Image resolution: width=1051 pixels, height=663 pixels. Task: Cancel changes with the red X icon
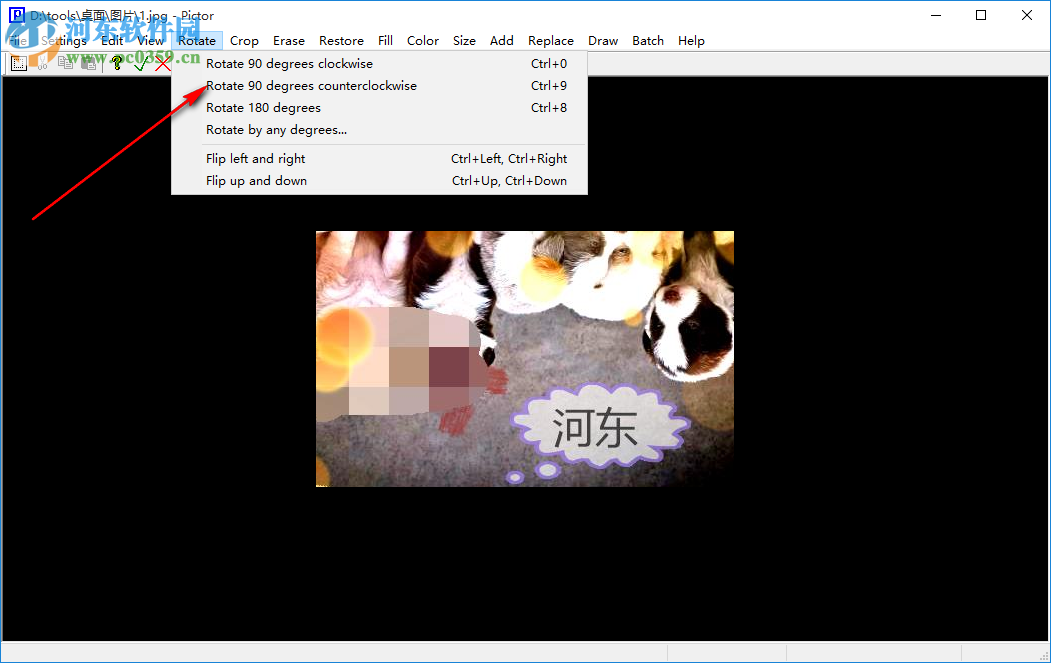pyautogui.click(x=163, y=62)
